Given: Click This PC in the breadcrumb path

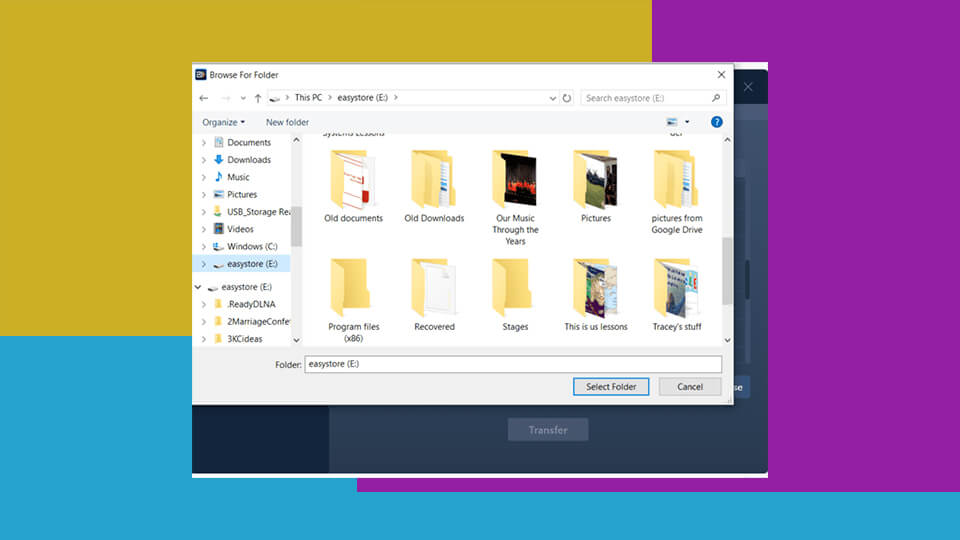Looking at the screenshot, I should click(308, 98).
